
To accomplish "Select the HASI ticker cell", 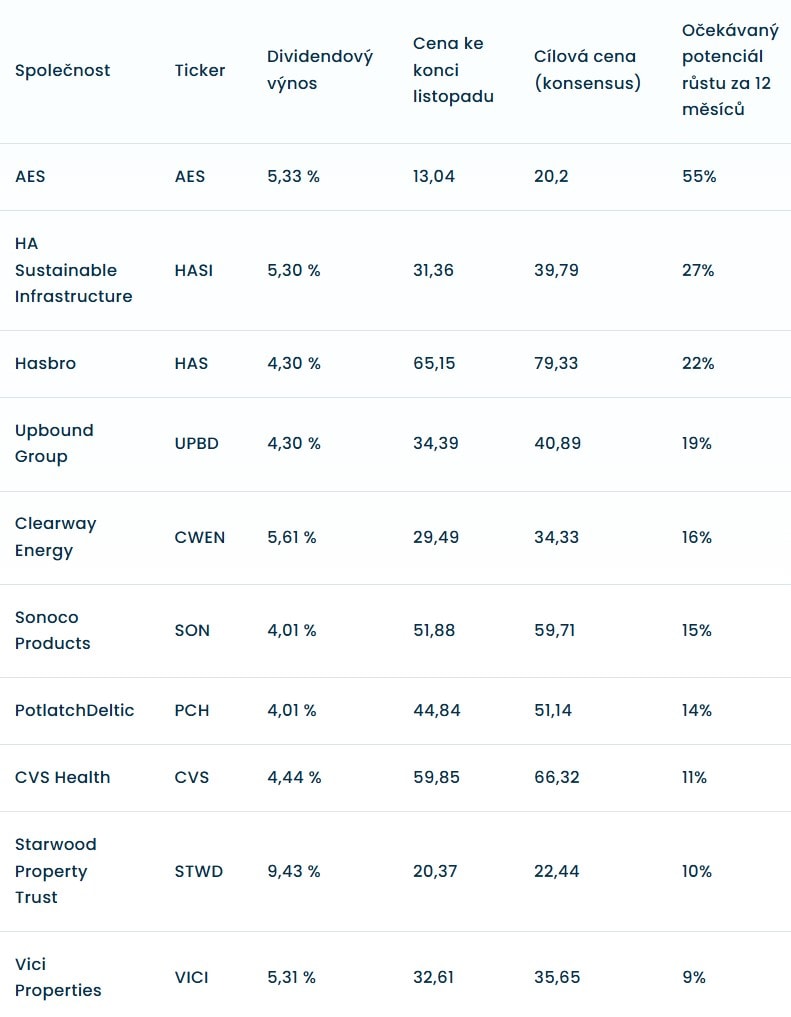I will click(193, 270).
